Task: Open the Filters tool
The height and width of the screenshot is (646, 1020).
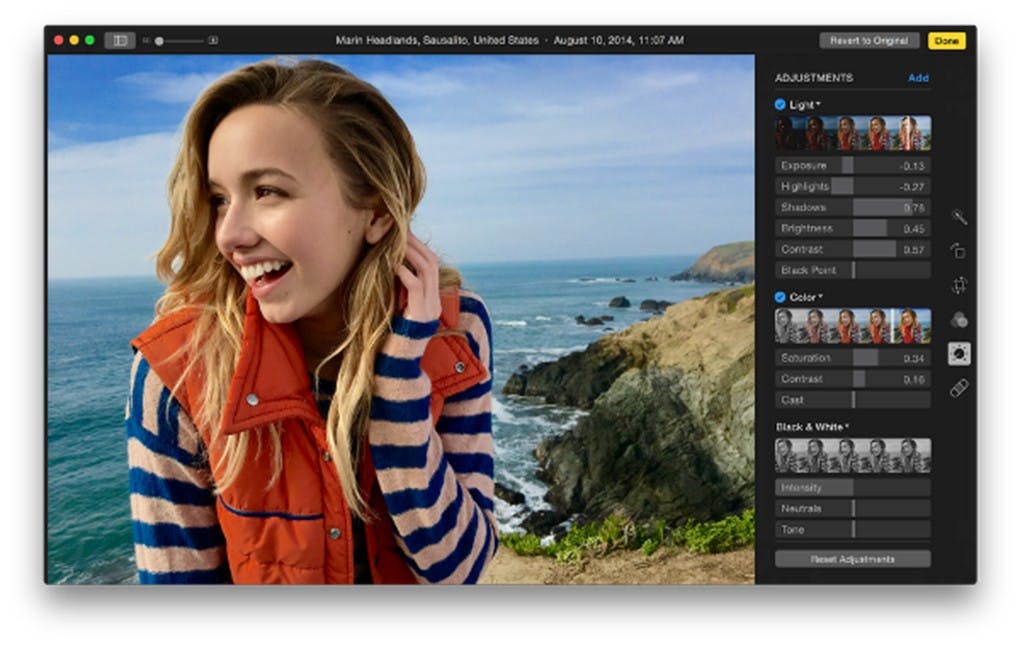Action: click(958, 319)
